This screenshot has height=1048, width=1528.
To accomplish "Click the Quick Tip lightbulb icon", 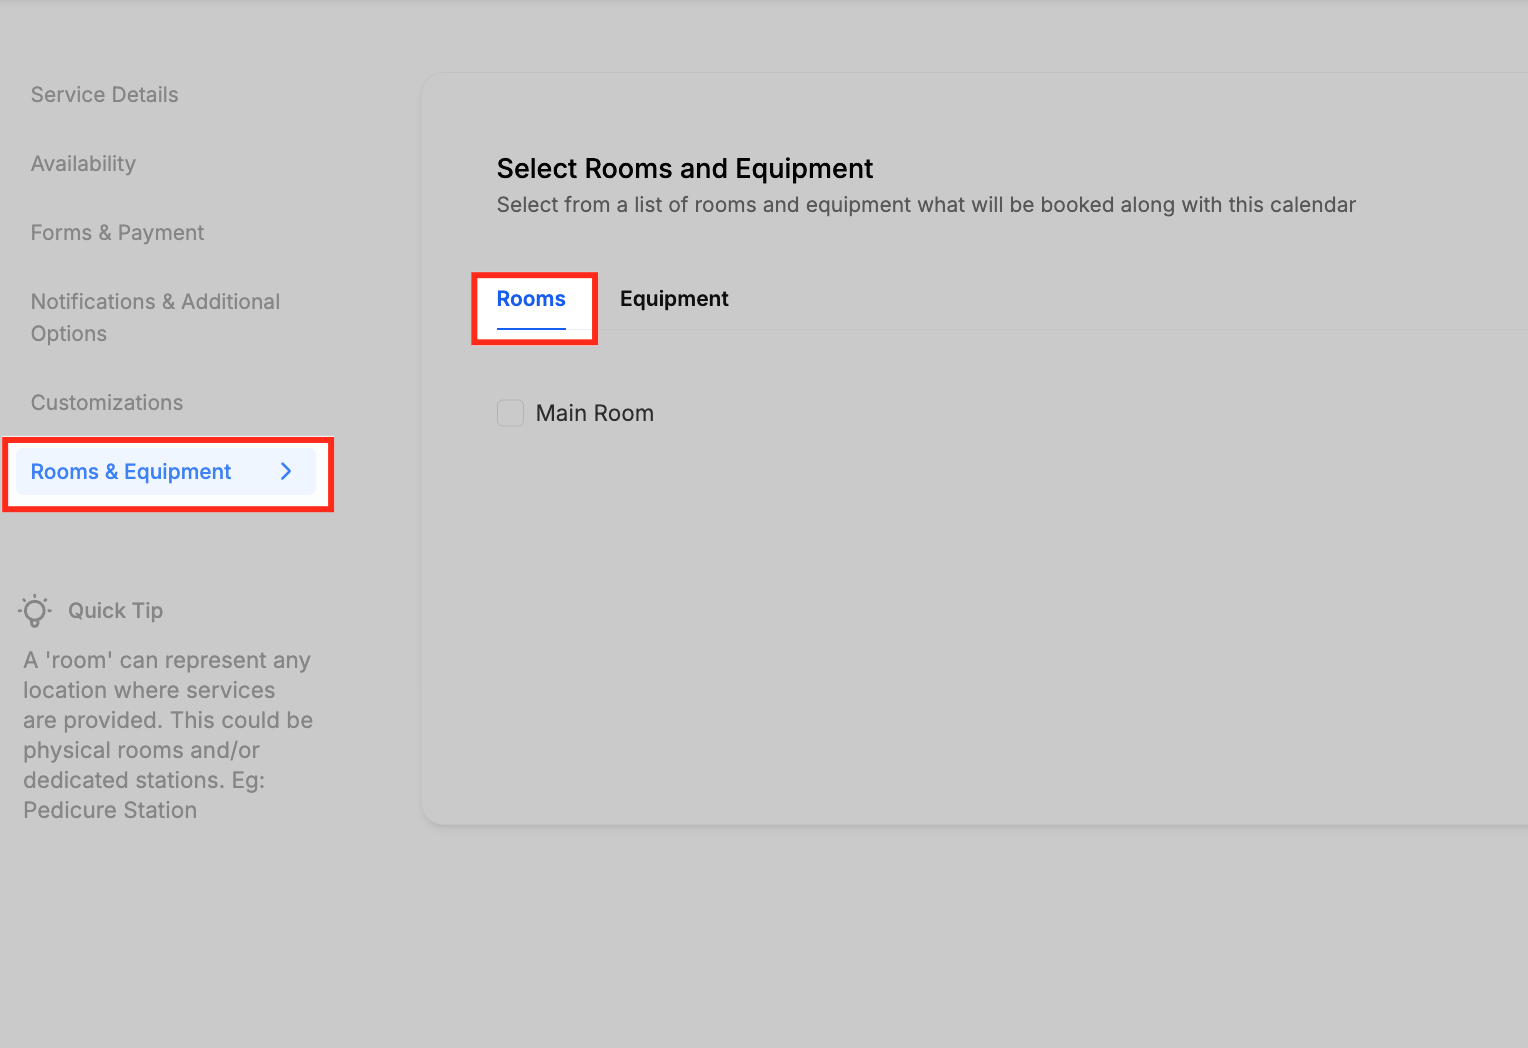I will point(35,611).
